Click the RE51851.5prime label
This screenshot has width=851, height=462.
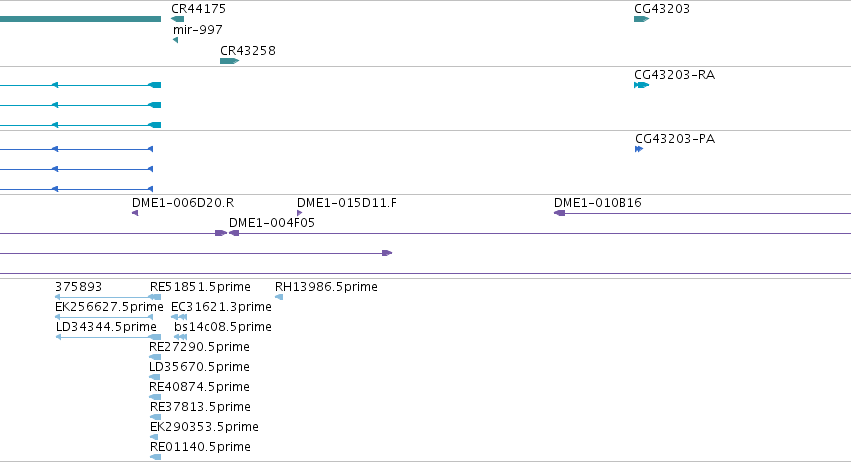click(200, 287)
